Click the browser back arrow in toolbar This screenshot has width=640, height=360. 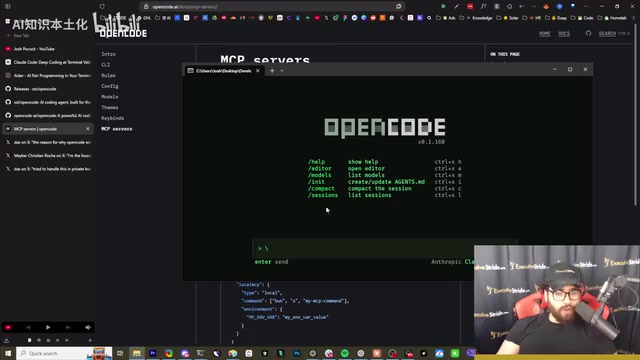click(x=521, y=6)
